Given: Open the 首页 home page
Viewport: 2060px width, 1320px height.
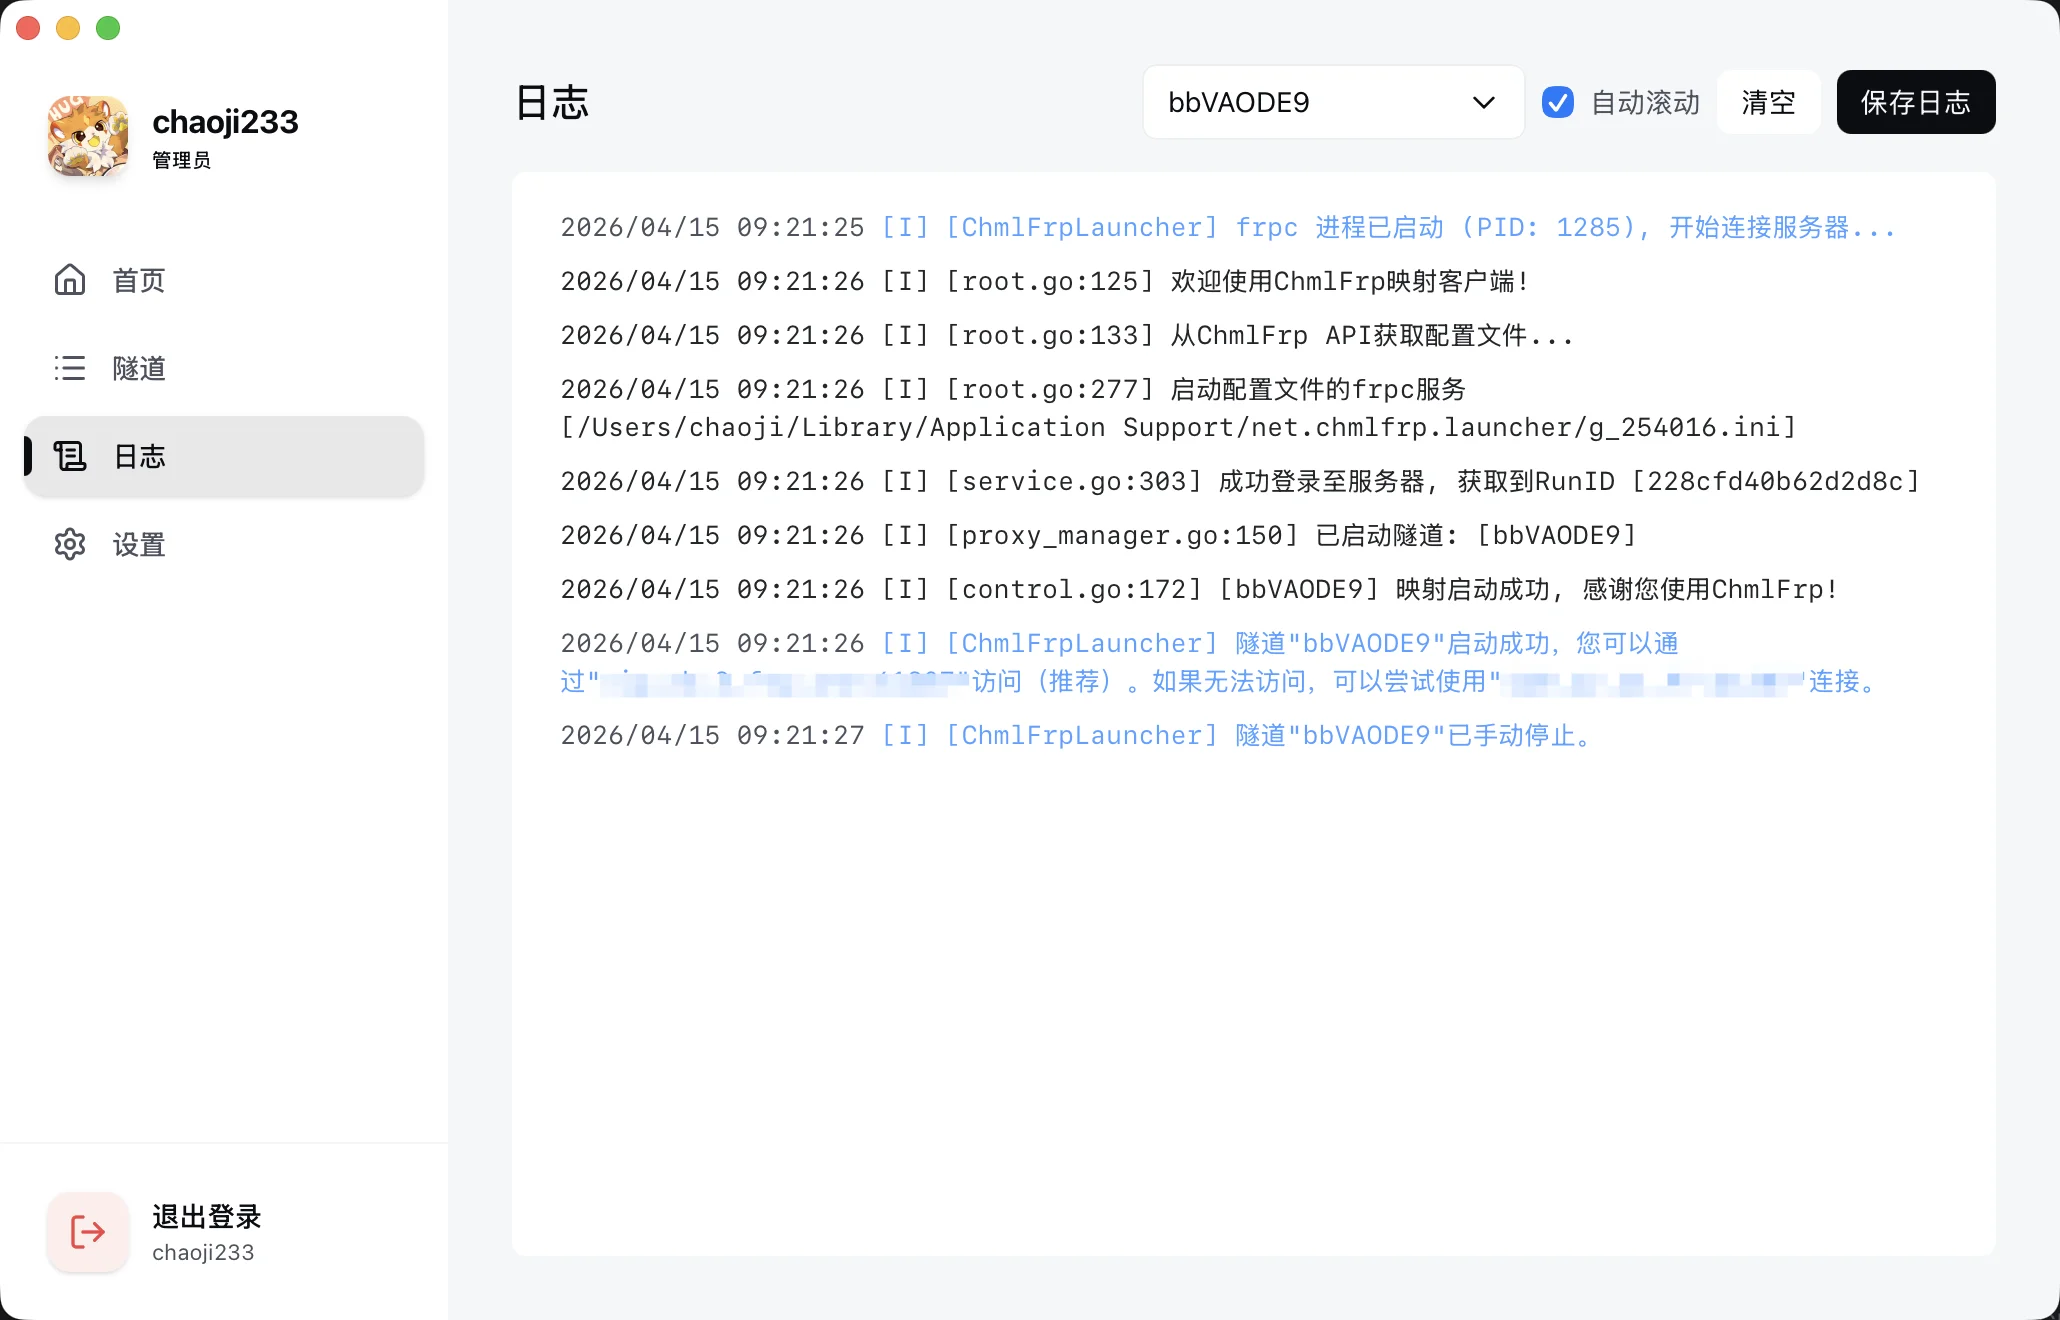Looking at the screenshot, I should [224, 280].
